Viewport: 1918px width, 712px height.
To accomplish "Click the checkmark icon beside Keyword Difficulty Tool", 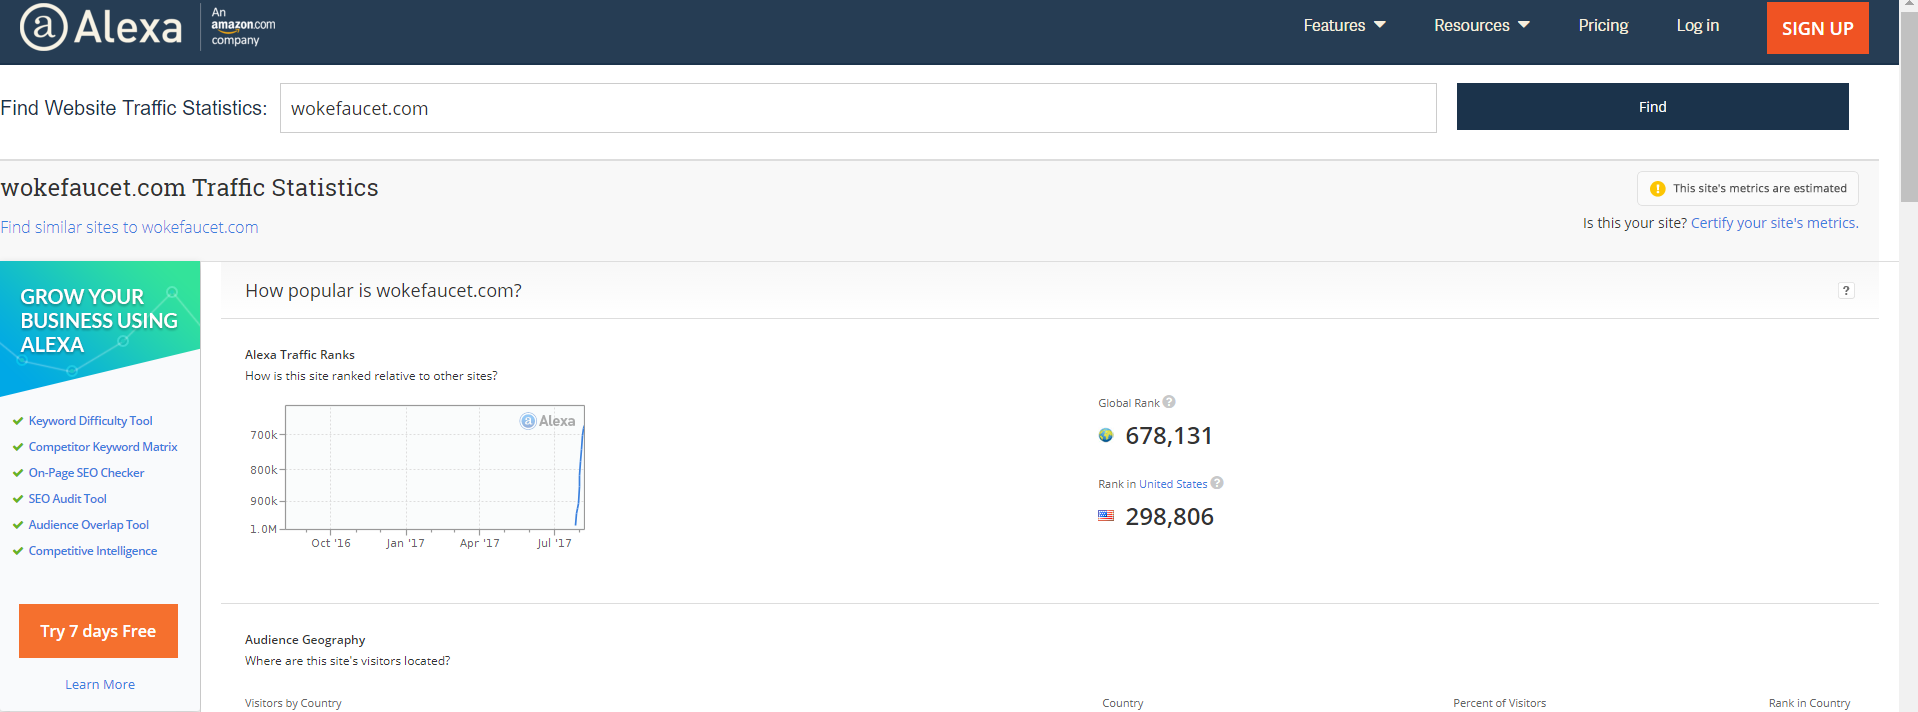I will tap(18, 421).
